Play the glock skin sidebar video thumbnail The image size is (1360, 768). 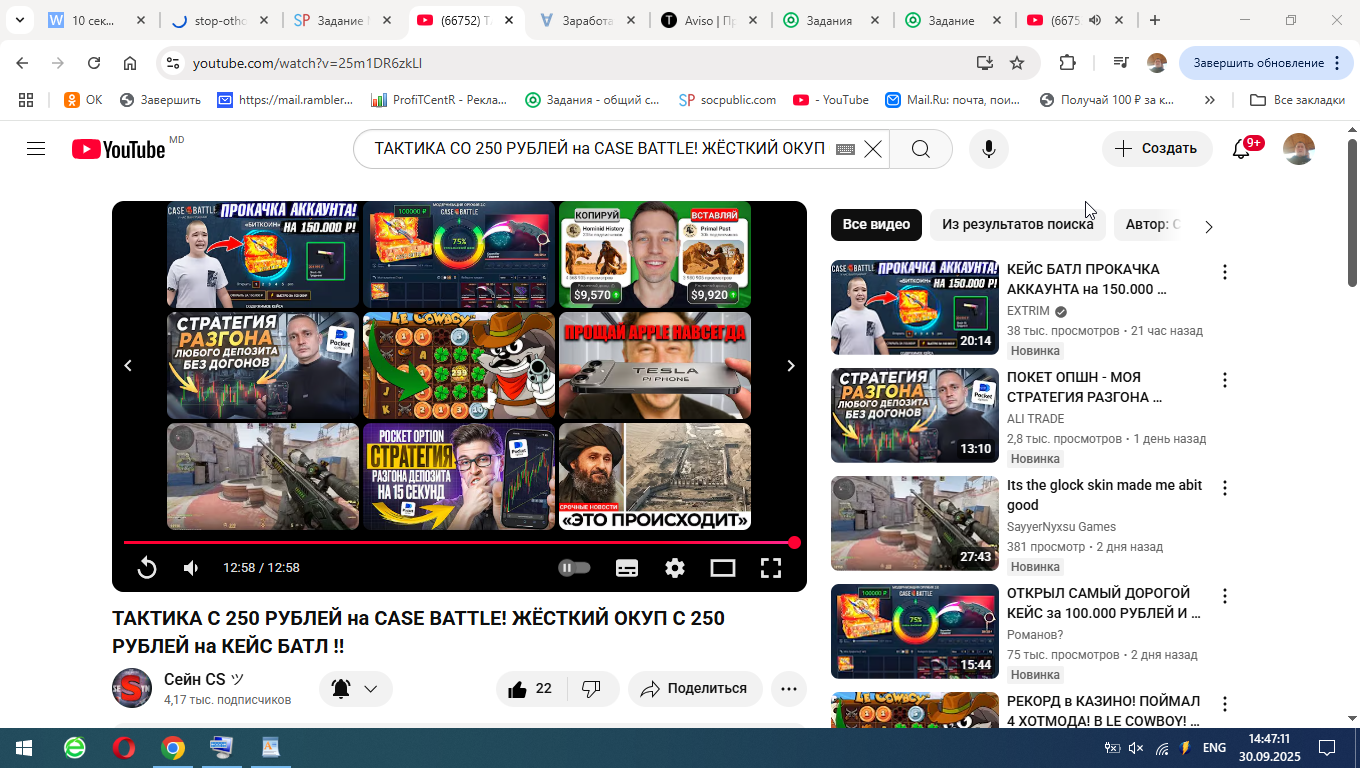pos(915,523)
